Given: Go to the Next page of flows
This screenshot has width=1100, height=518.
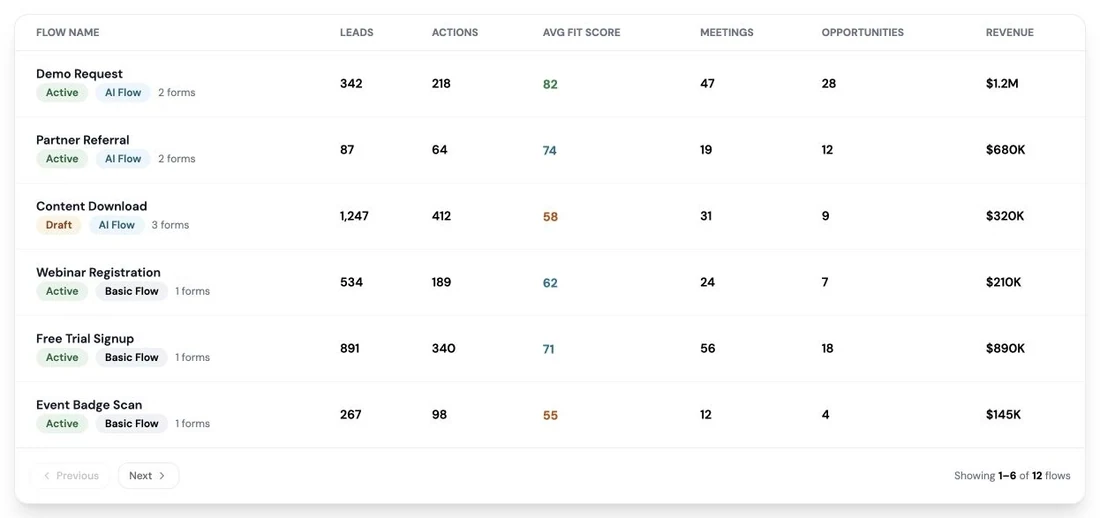Looking at the screenshot, I should pos(148,475).
